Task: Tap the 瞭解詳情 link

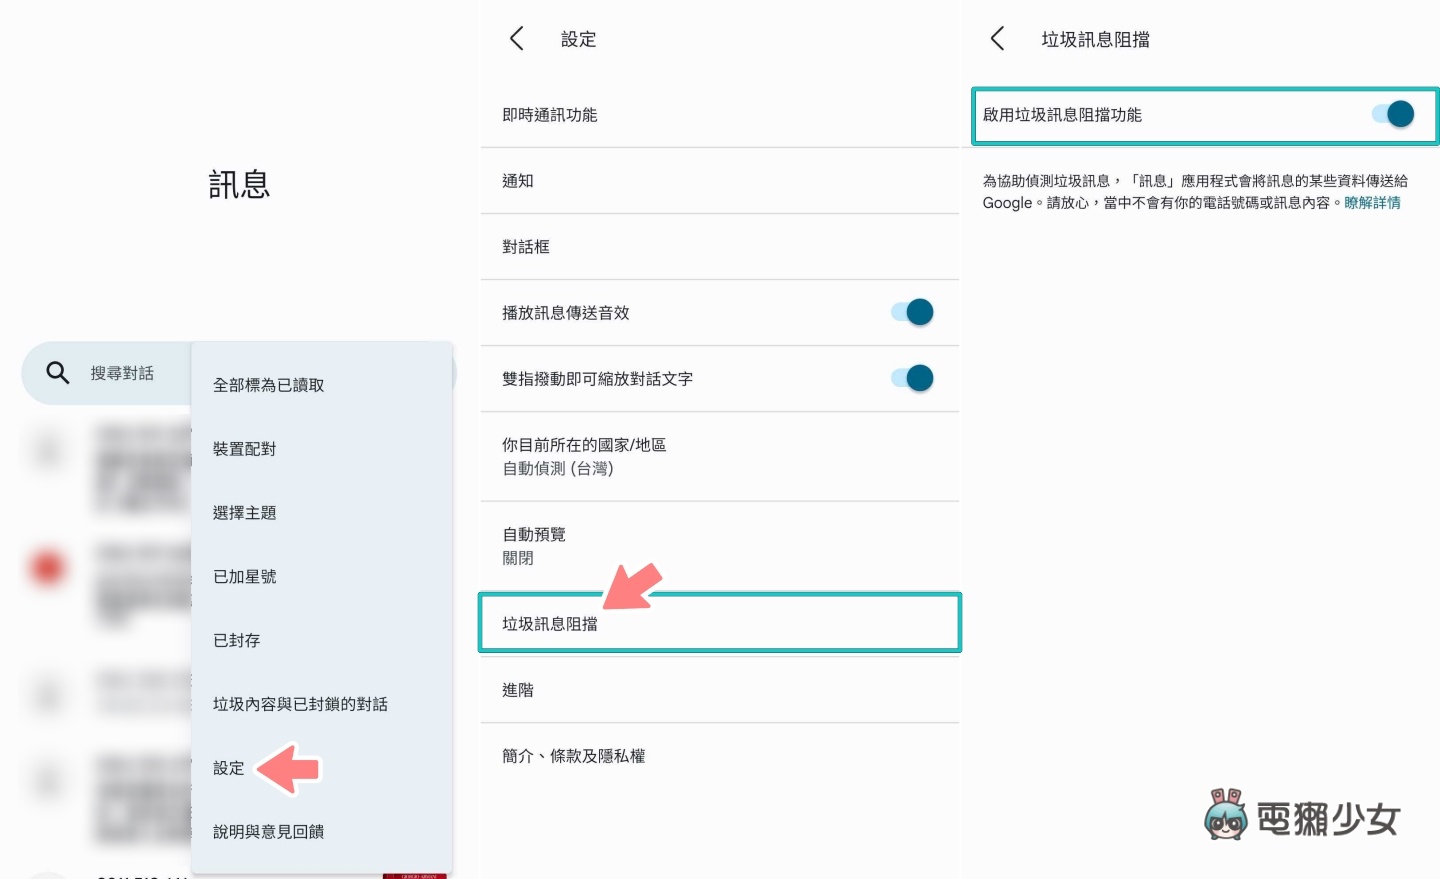Action: coord(1372,203)
